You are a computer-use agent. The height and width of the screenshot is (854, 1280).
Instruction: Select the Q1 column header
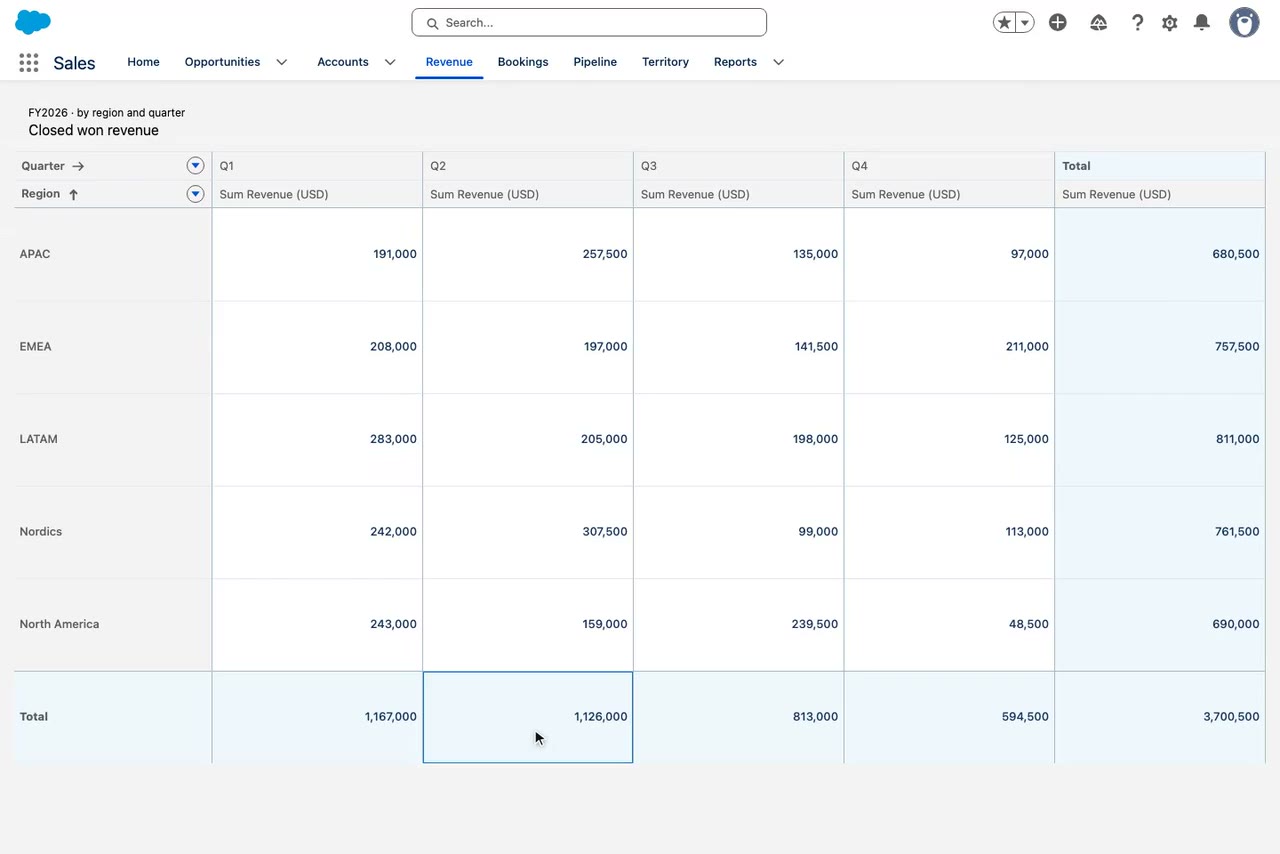[317, 166]
